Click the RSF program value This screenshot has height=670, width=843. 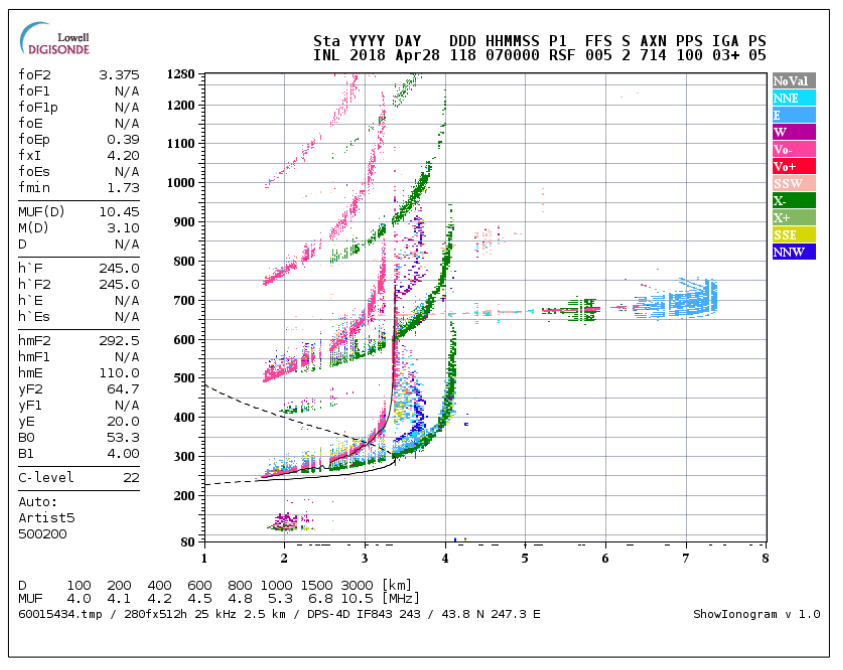562,55
